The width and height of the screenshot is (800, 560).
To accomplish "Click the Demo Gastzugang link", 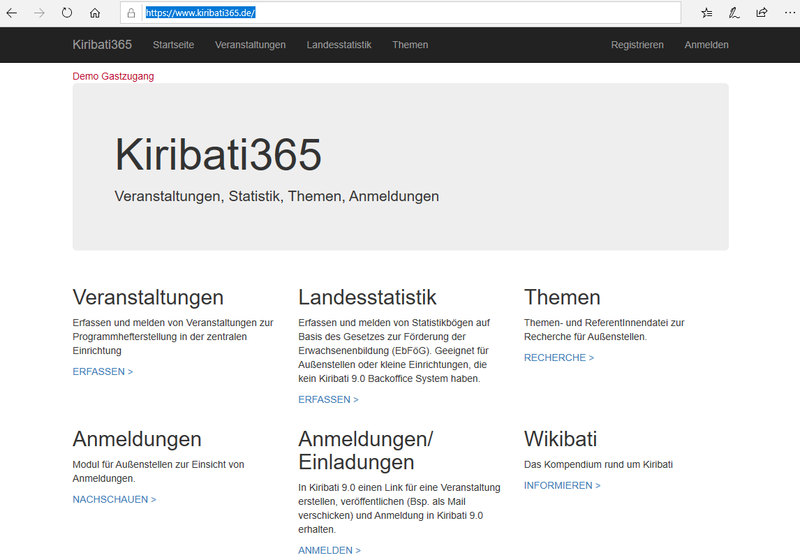I will click(113, 76).
